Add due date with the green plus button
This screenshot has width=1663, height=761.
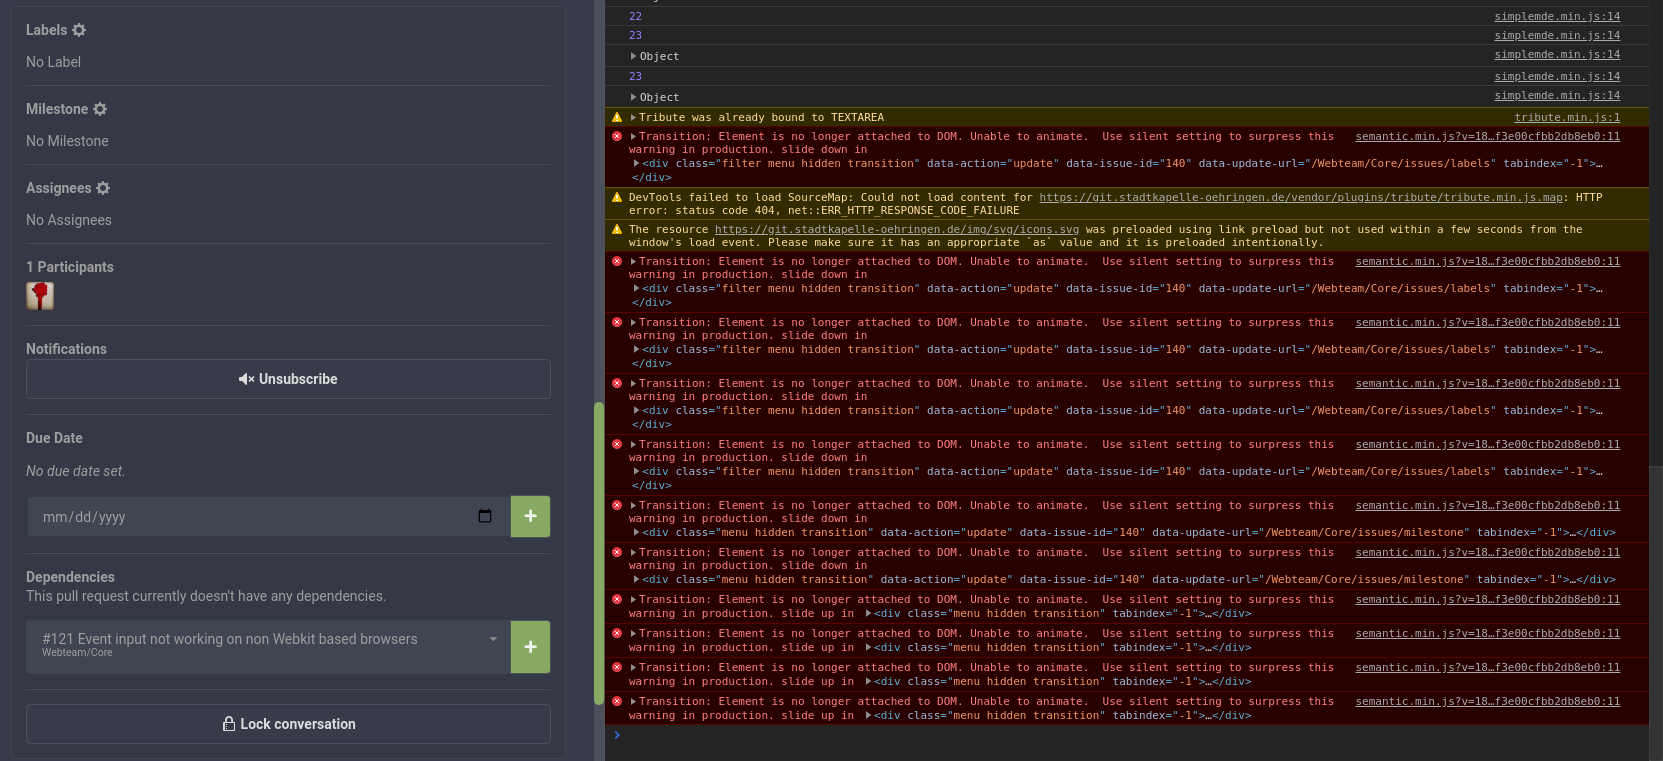click(x=531, y=516)
